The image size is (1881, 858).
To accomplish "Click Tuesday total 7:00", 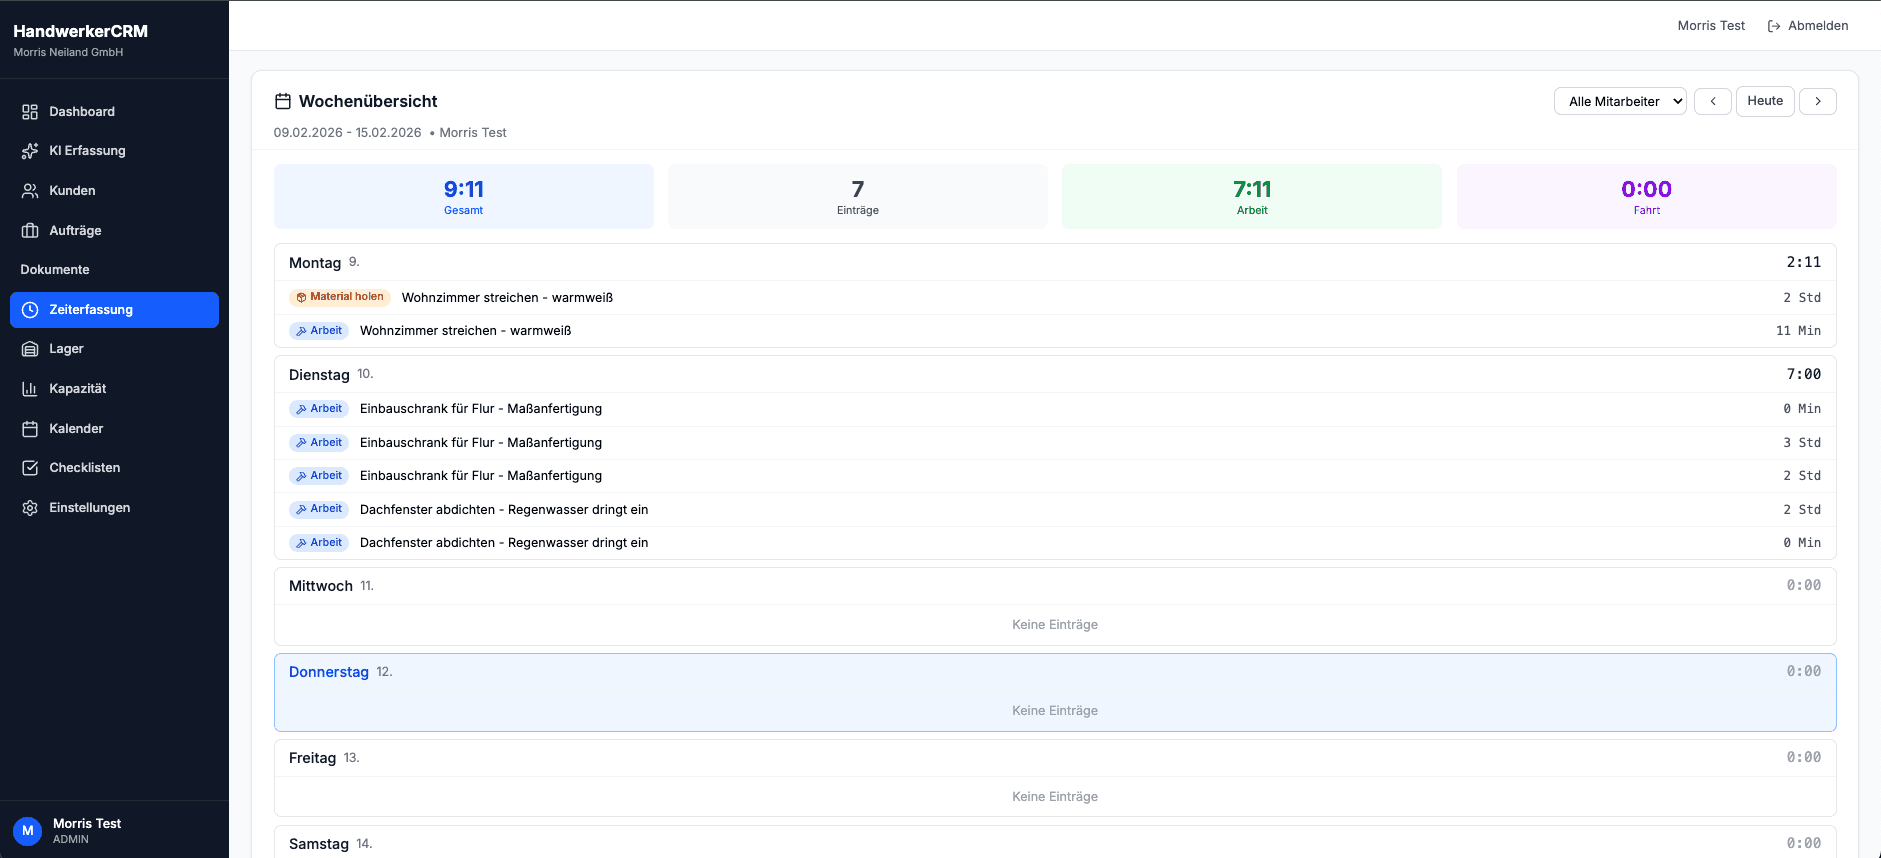I will coord(1803,374).
